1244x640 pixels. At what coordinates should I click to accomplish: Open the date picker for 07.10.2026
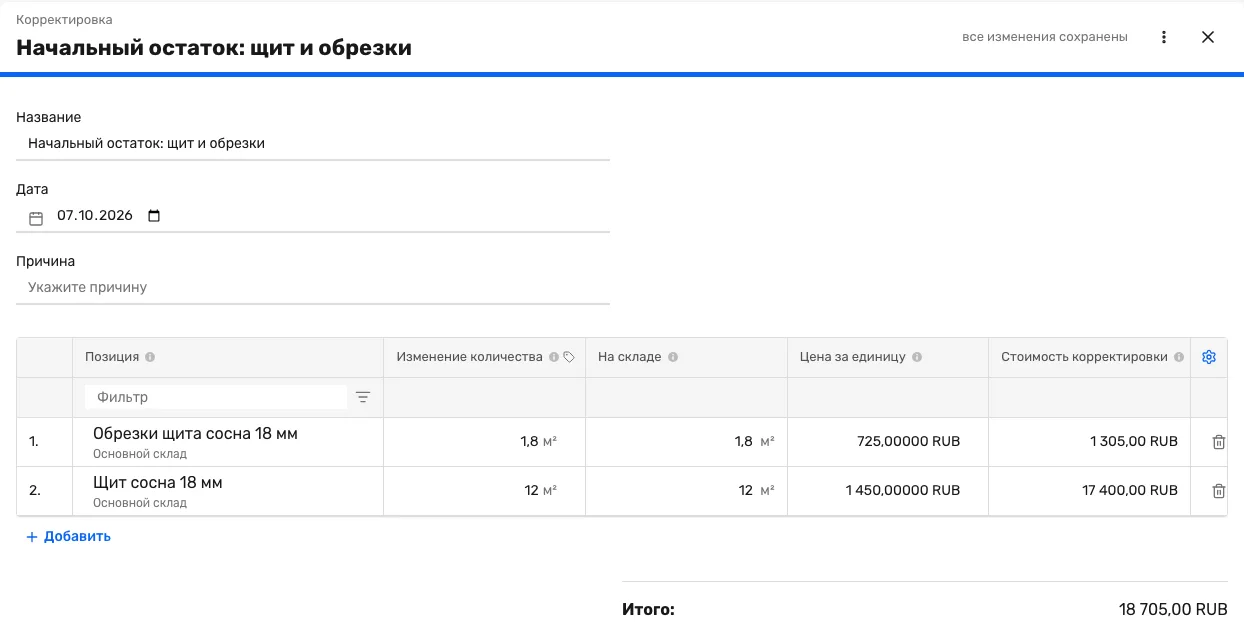click(154, 215)
